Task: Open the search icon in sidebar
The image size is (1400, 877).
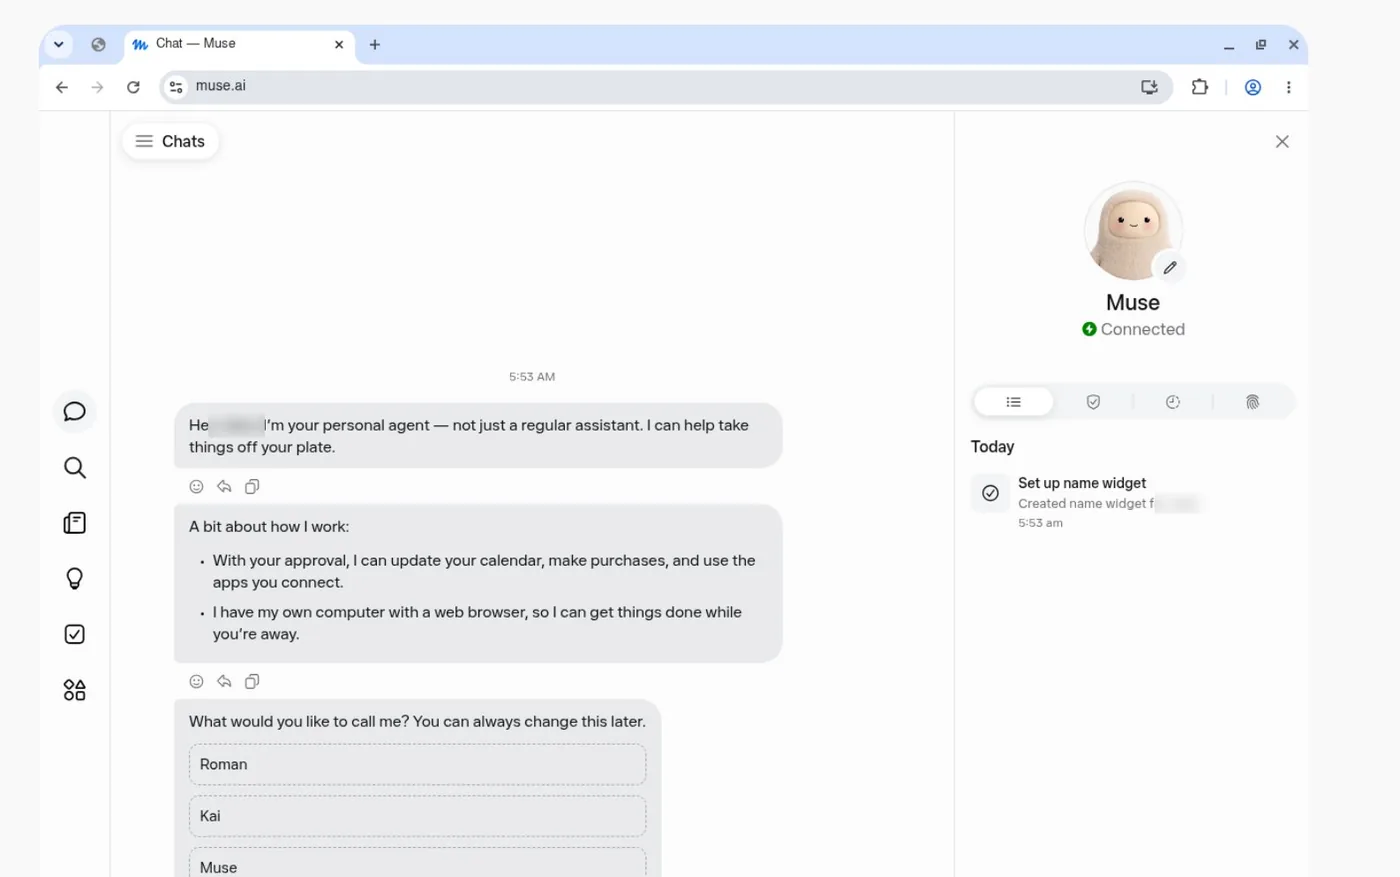Action: 74,468
